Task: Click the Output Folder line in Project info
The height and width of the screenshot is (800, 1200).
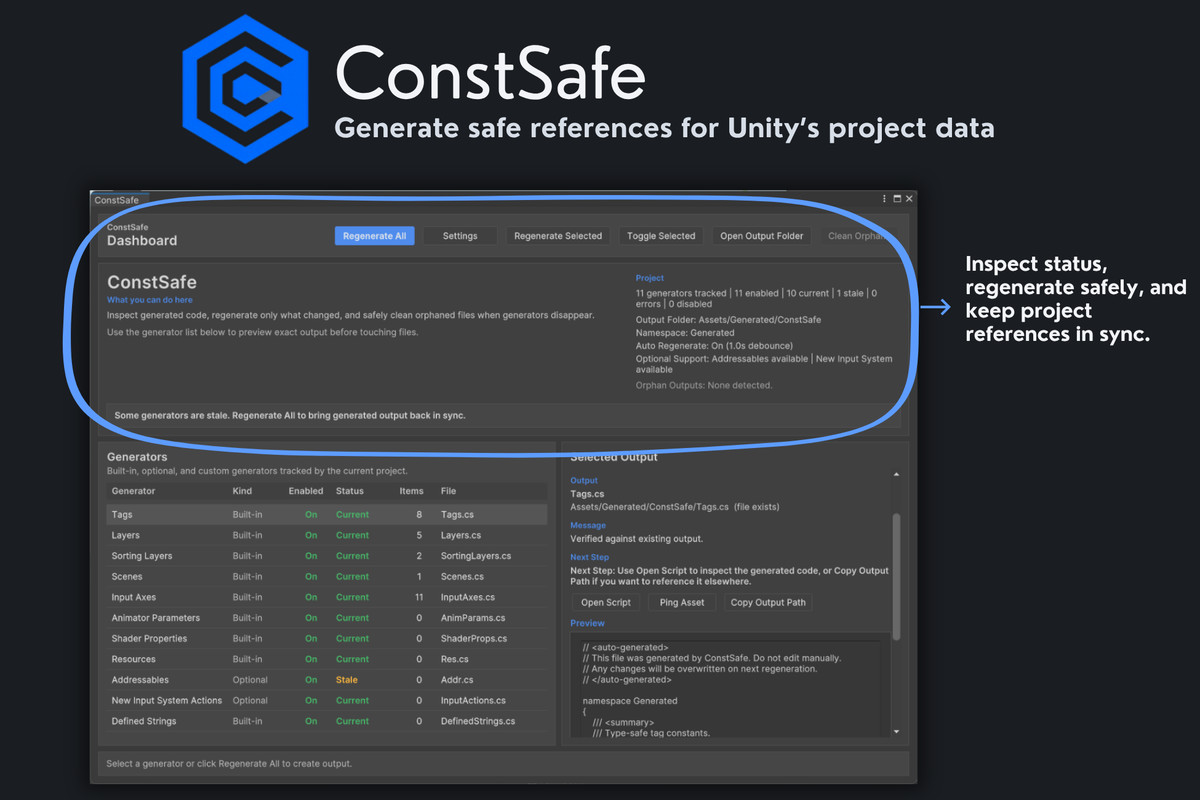Action: 728,320
